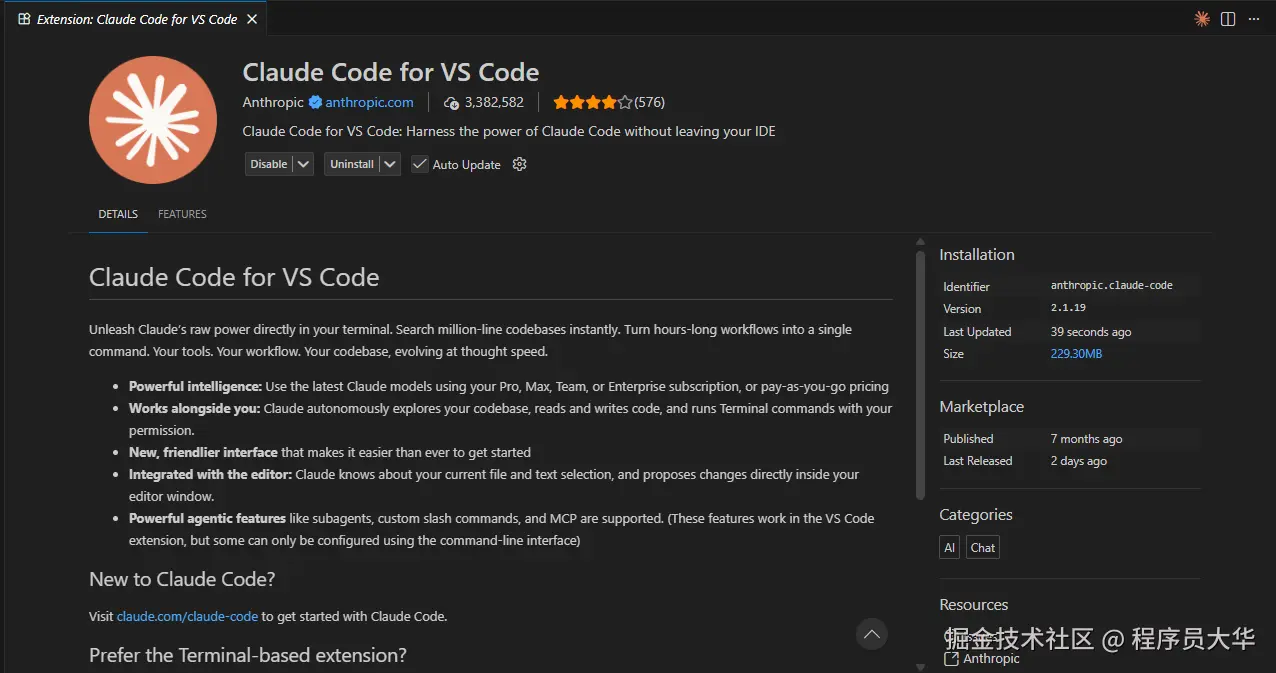
Task: Click the Claude spark icon in title bar
Action: pos(1202,19)
